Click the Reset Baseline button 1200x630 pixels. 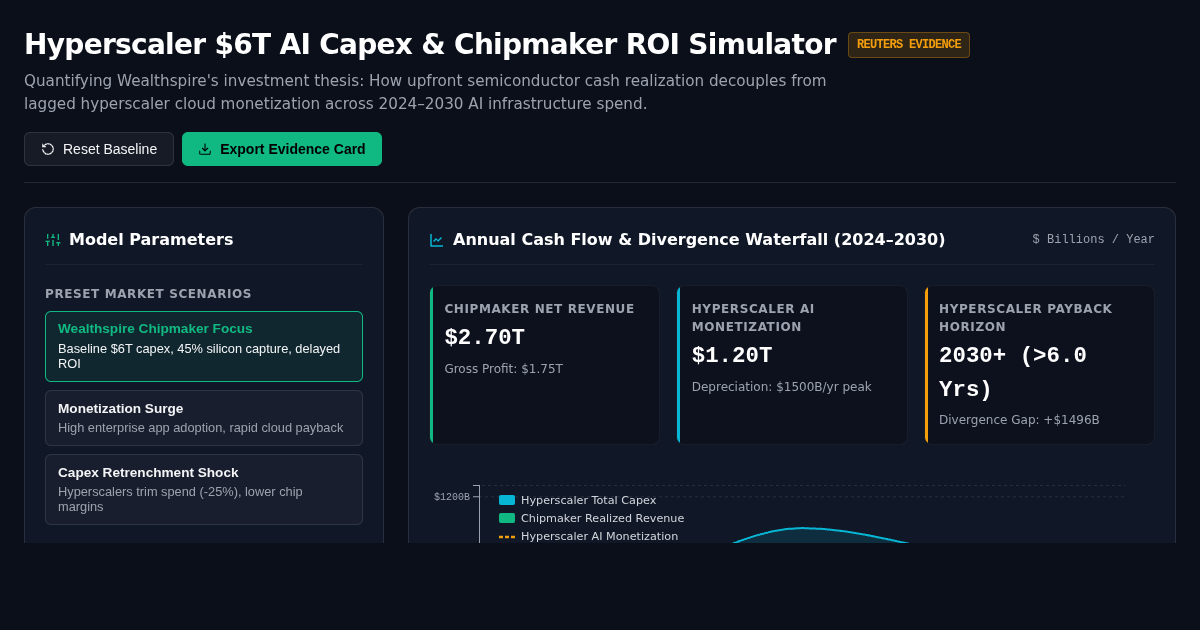click(99, 149)
